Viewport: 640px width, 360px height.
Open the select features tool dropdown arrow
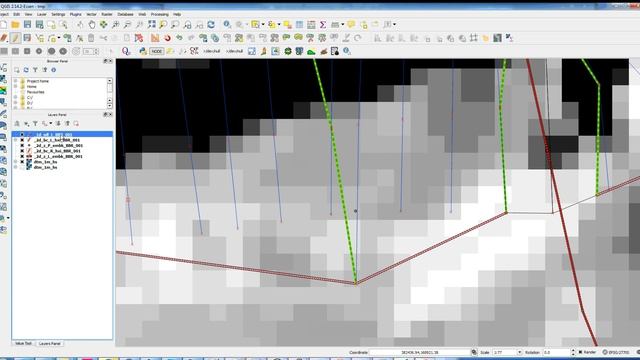click(263, 25)
